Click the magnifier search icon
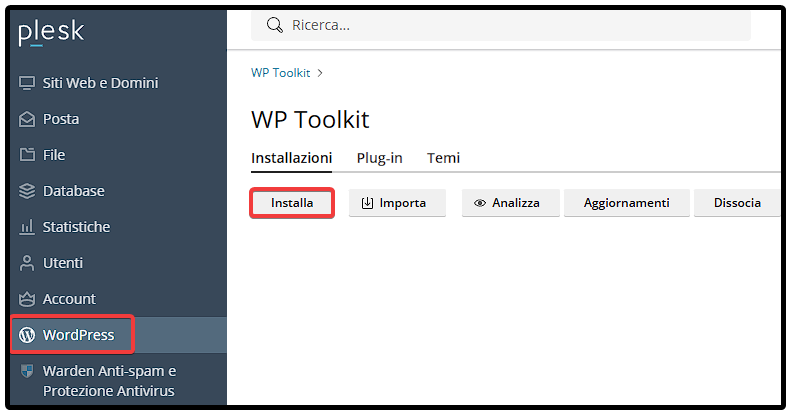The width and height of the screenshot is (791, 415). pos(274,25)
